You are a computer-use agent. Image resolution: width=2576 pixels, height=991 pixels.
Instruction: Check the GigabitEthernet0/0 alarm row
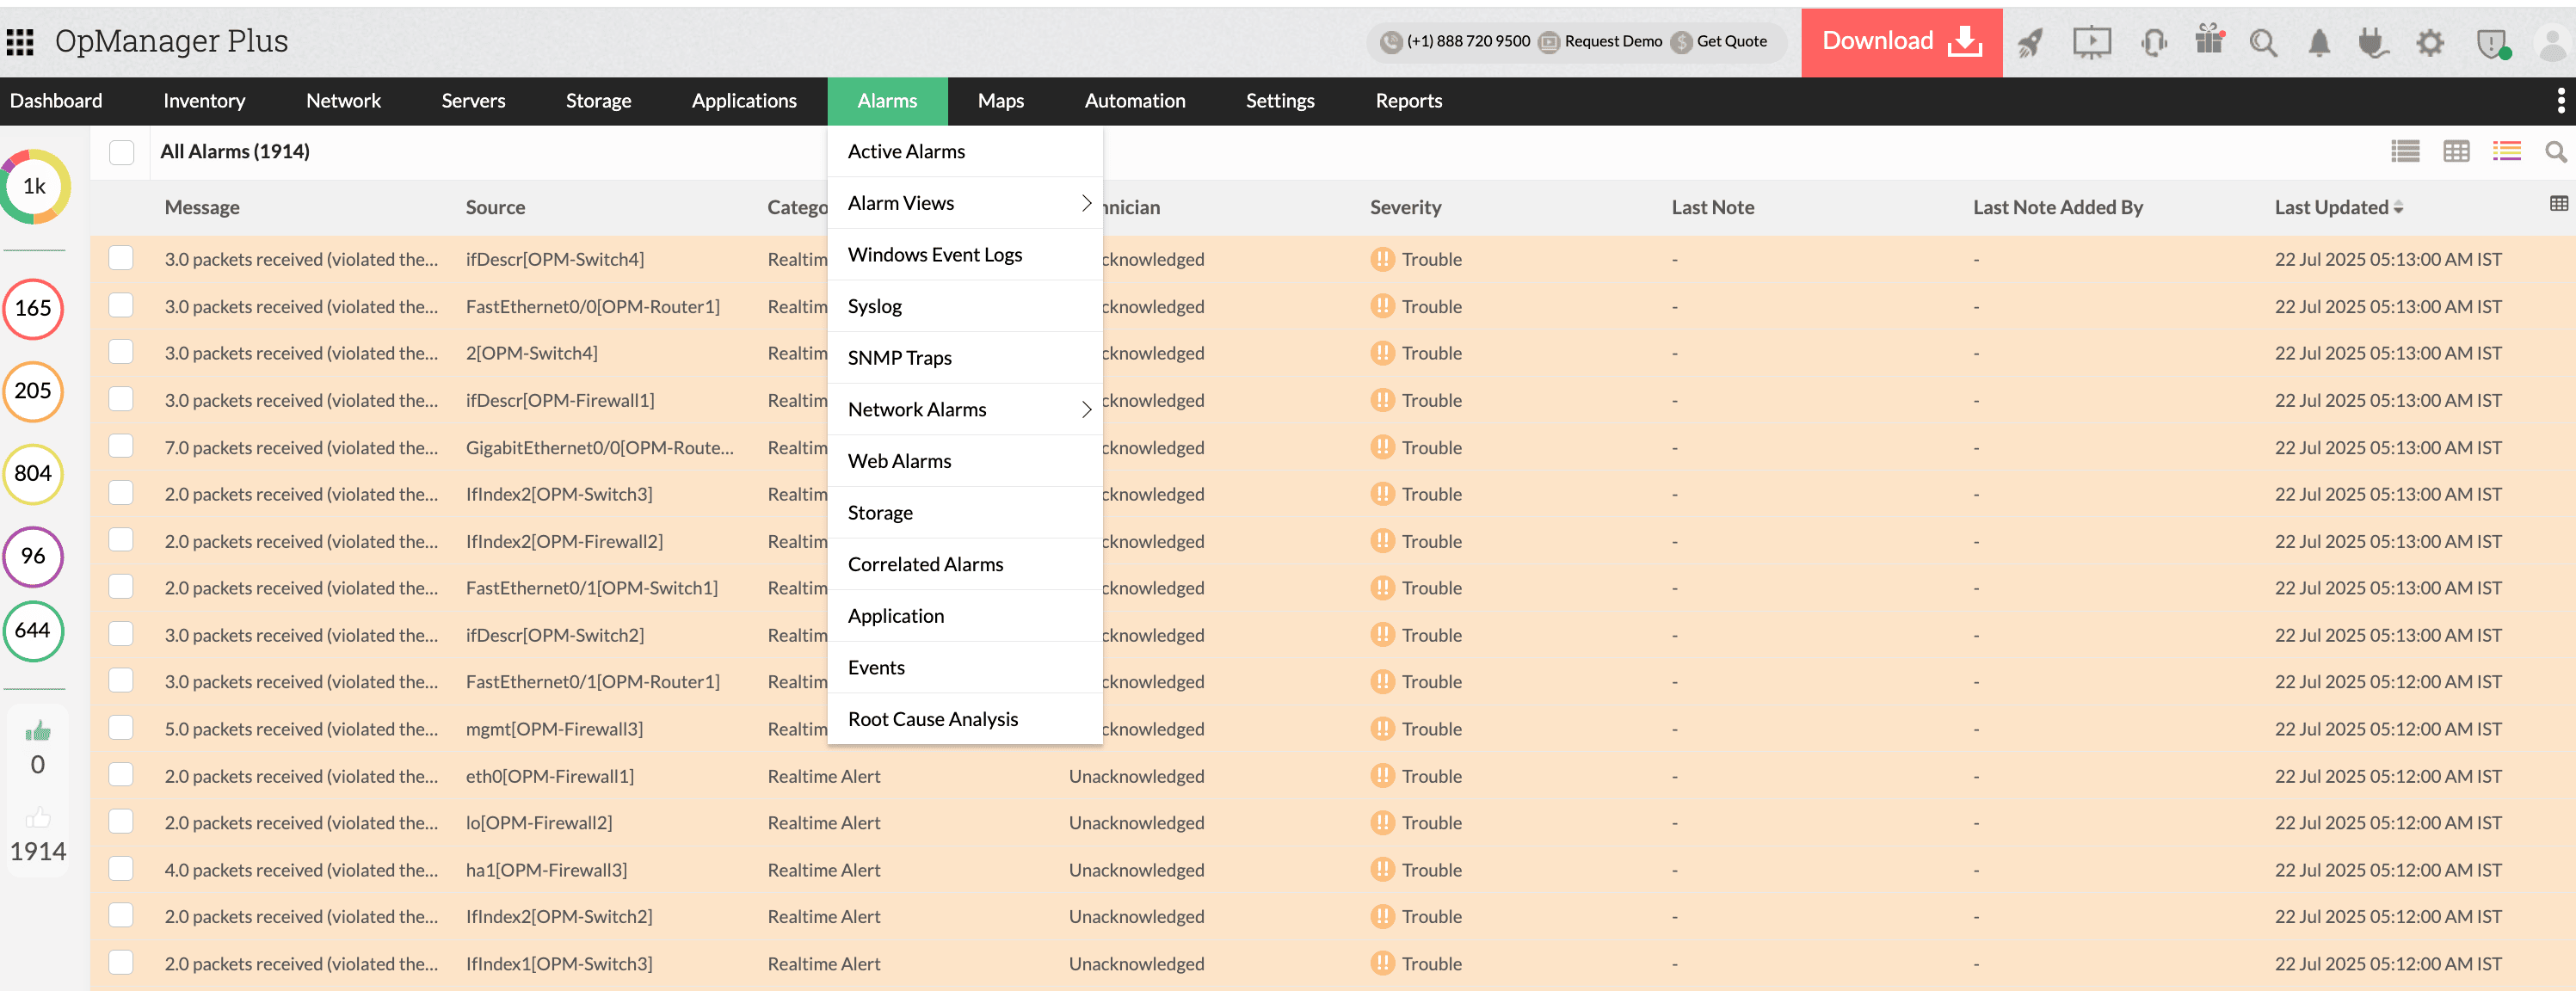coord(121,446)
